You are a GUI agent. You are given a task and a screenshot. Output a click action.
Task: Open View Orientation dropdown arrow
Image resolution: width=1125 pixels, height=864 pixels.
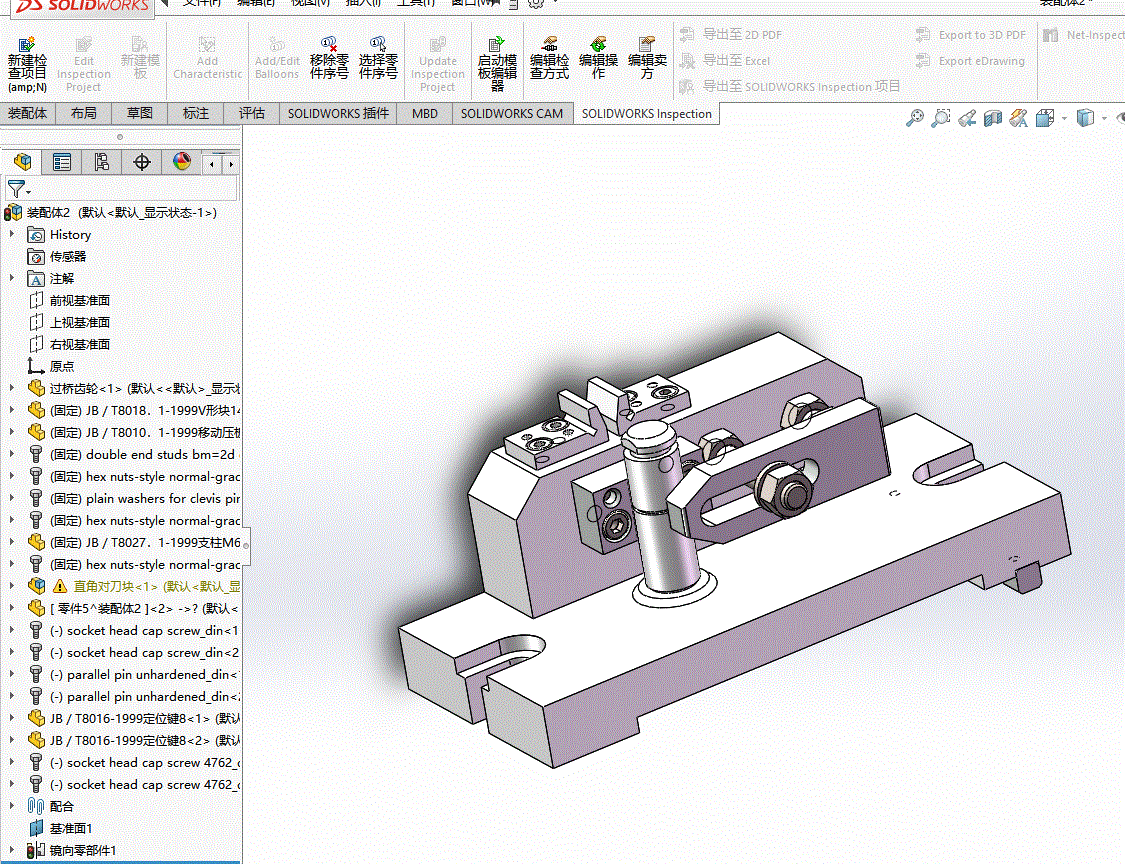pos(1066,119)
